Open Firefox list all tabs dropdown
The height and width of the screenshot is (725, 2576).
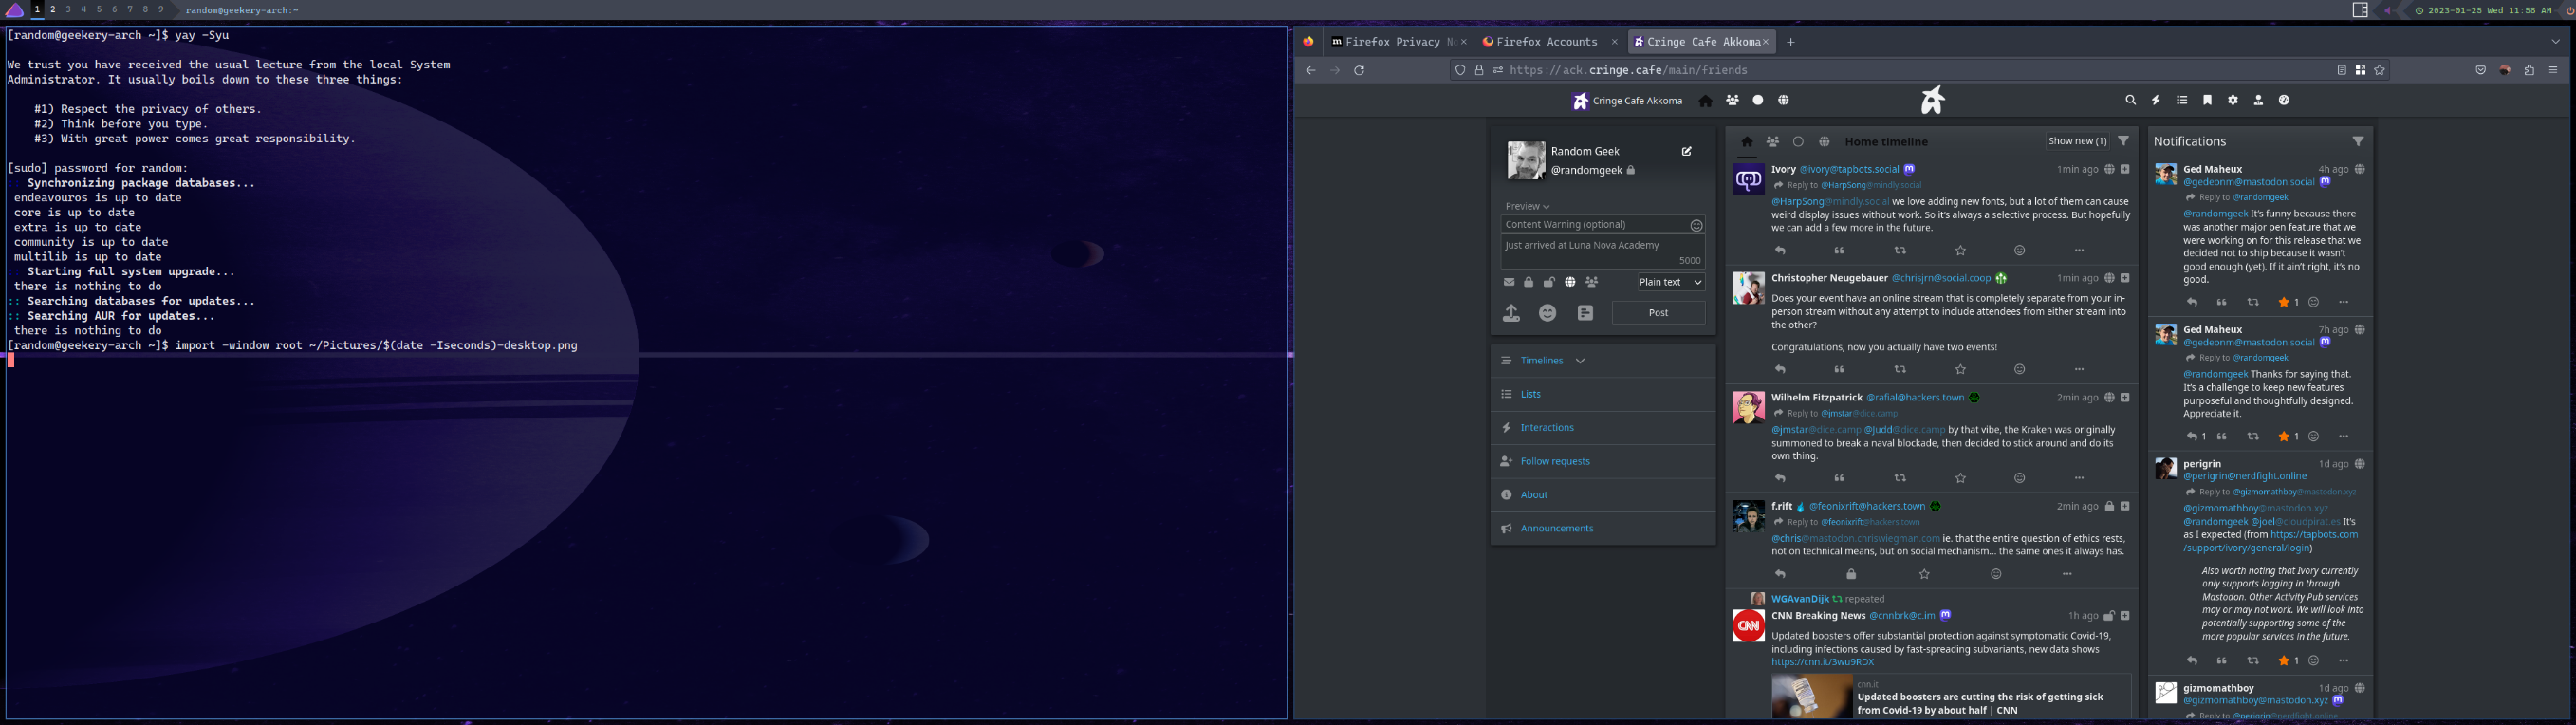[x=2555, y=42]
